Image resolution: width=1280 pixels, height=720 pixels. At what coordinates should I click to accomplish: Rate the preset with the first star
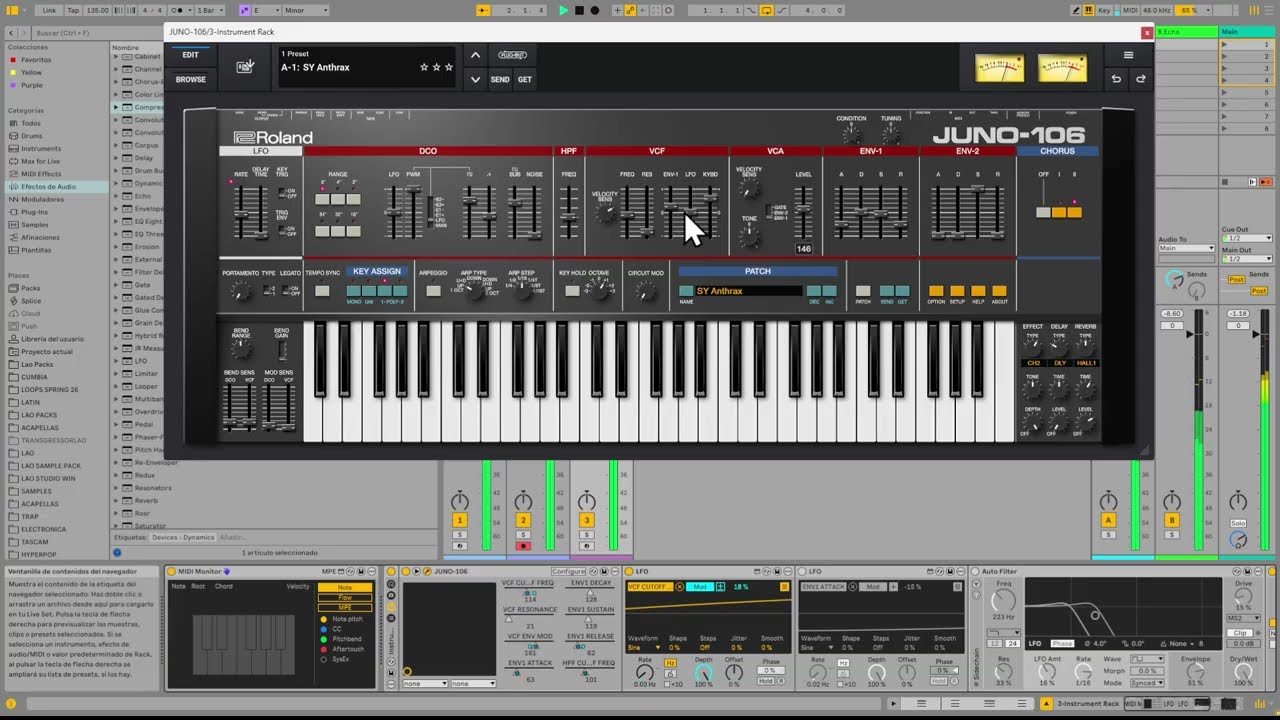[x=424, y=67]
